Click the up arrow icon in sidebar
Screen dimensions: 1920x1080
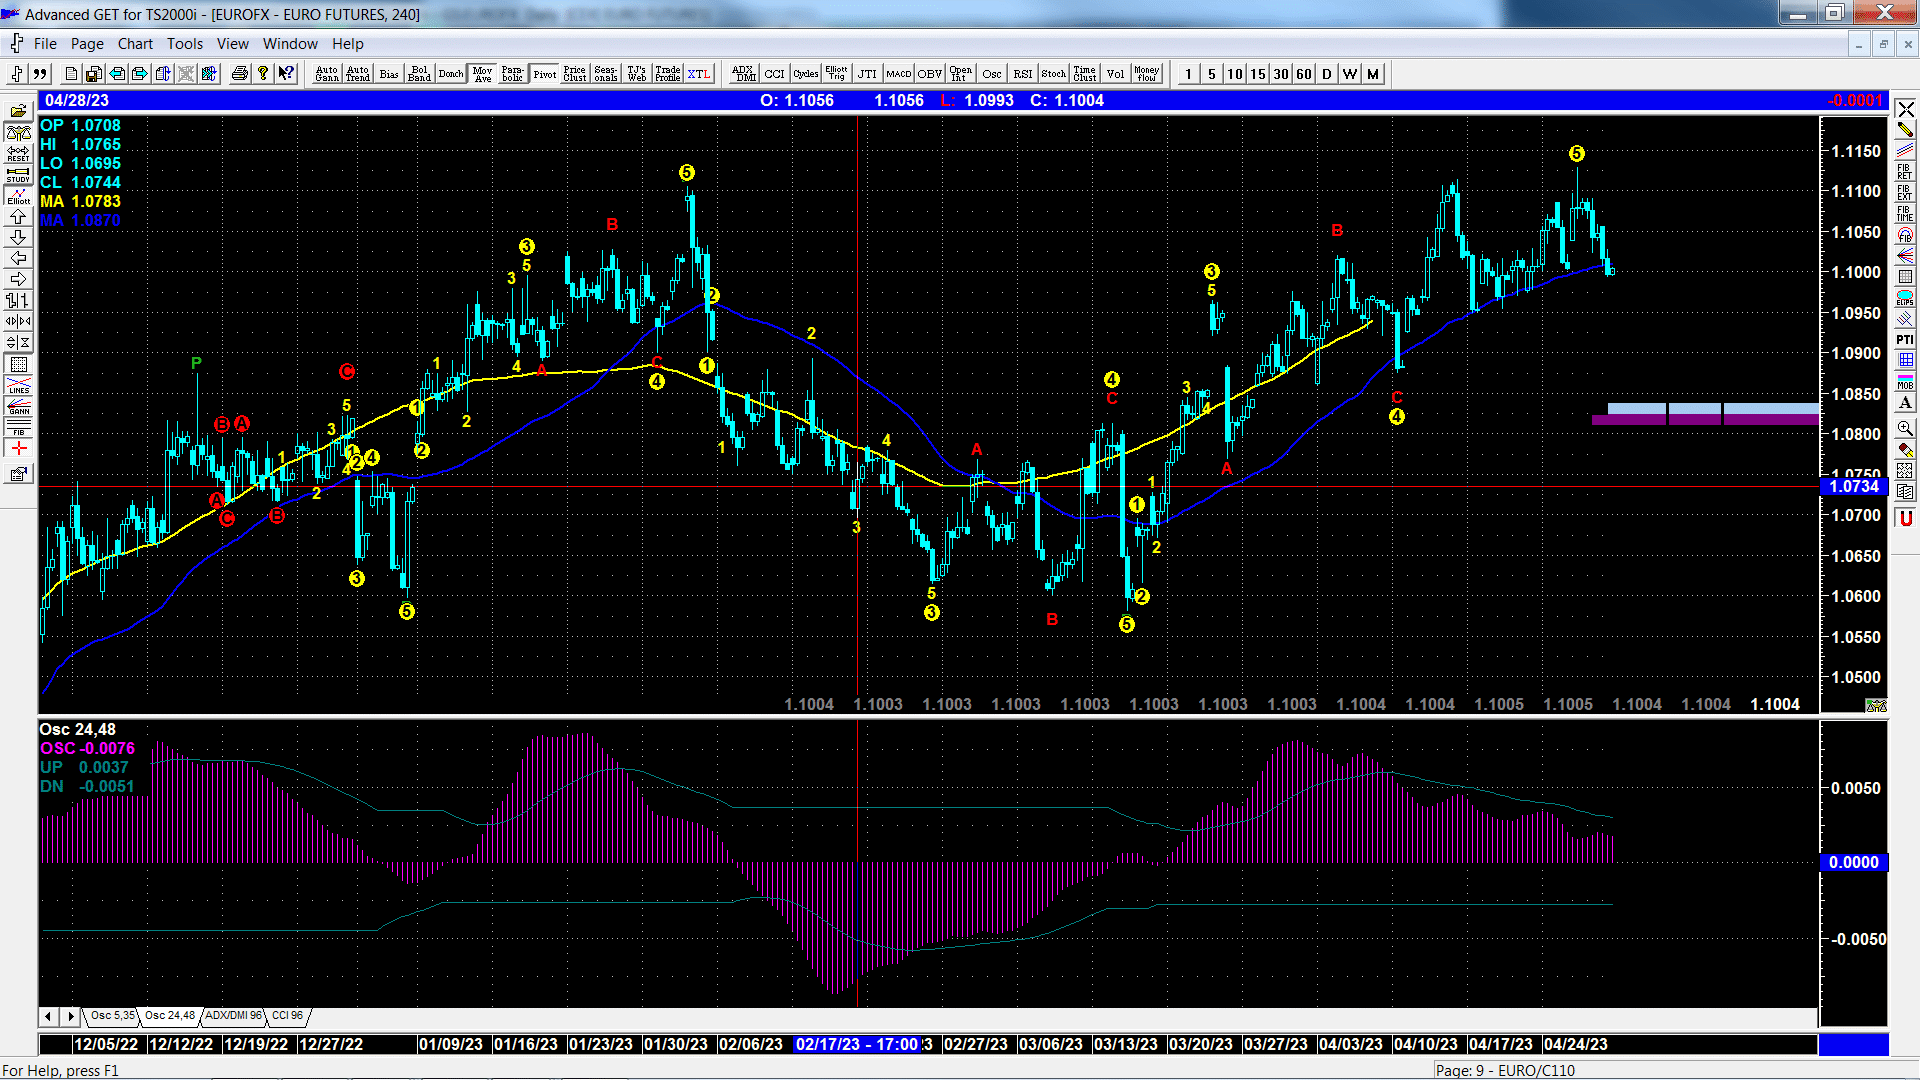click(x=18, y=216)
